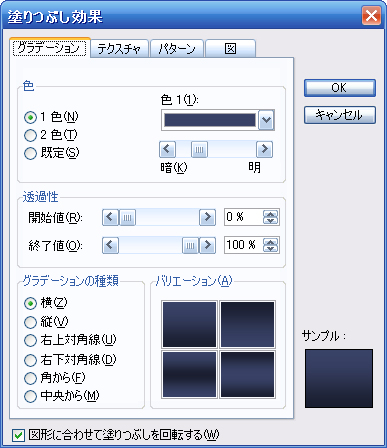
Task: Increase 終了値 percent with spinner up arrow
Action: pos(270,242)
